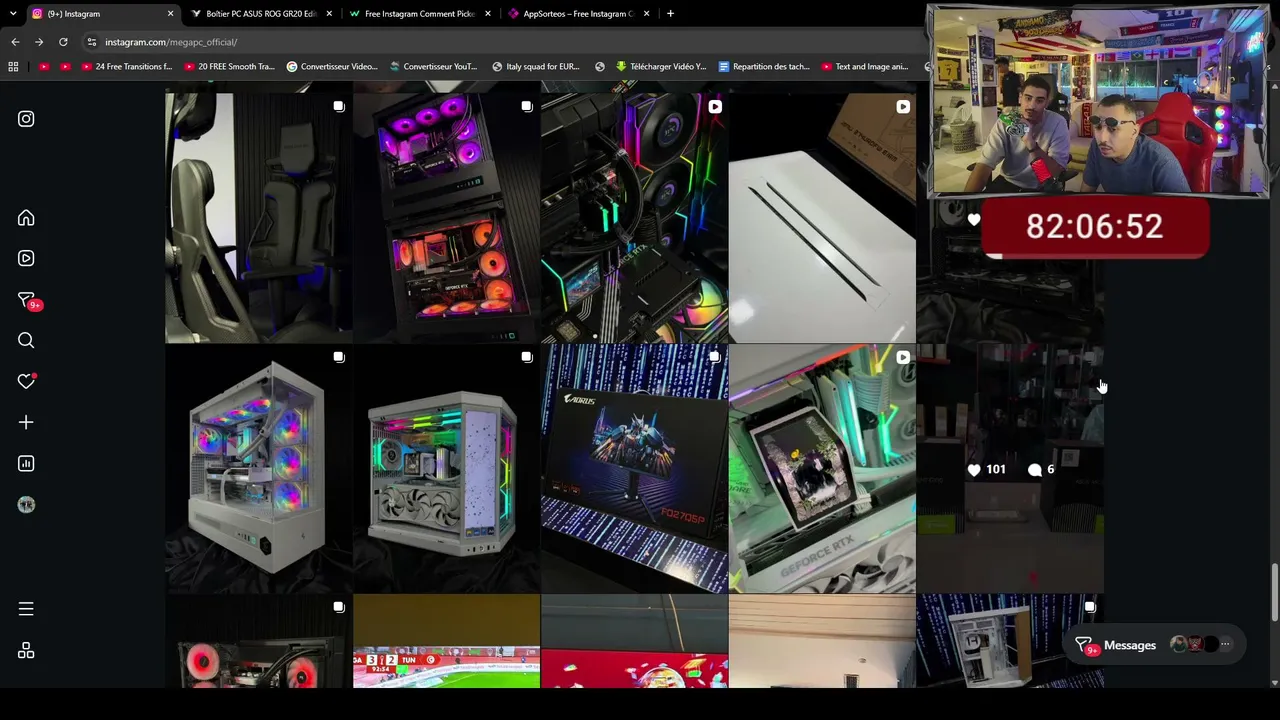Screen dimensions: 1280x720
Task: Open the 24 Free Transitions bookmark
Action: click(127, 67)
